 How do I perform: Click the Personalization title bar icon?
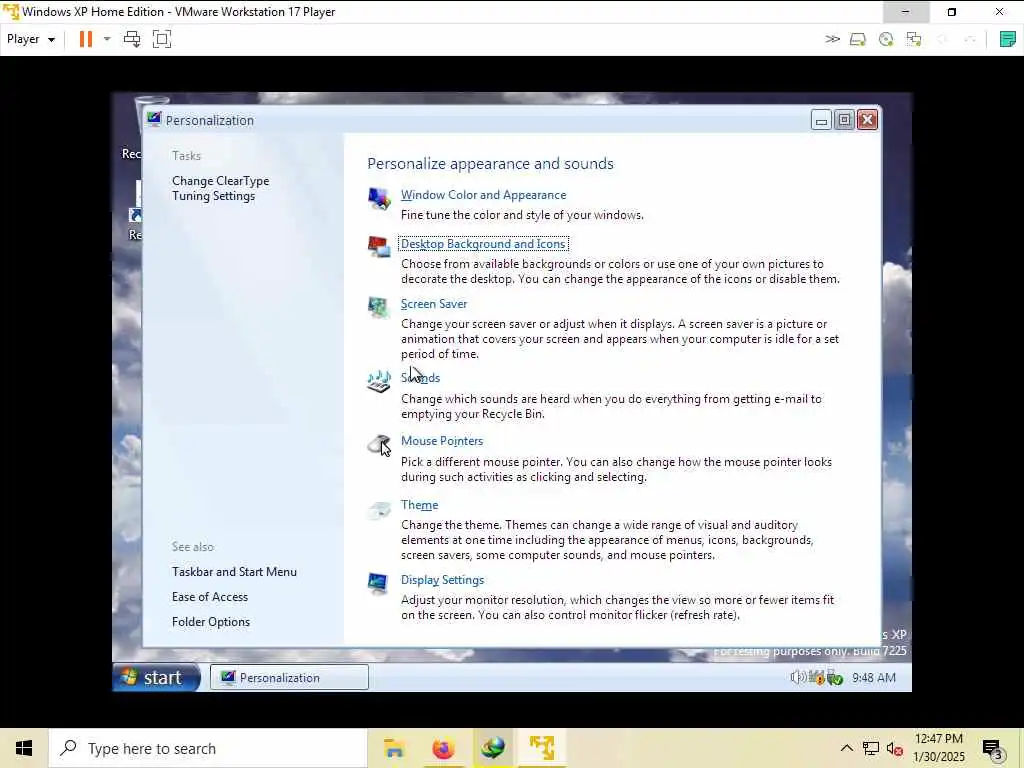(154, 120)
